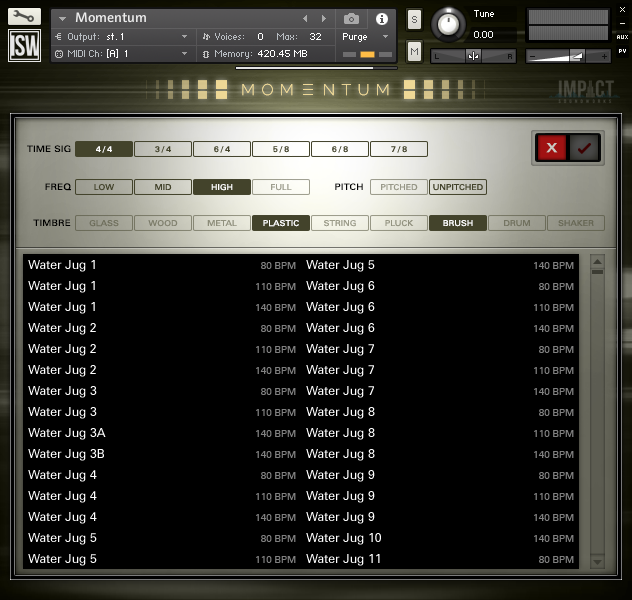Select Water Jug 1 at 110 BPM
Viewport: 632px width, 600px height.
[162, 286]
